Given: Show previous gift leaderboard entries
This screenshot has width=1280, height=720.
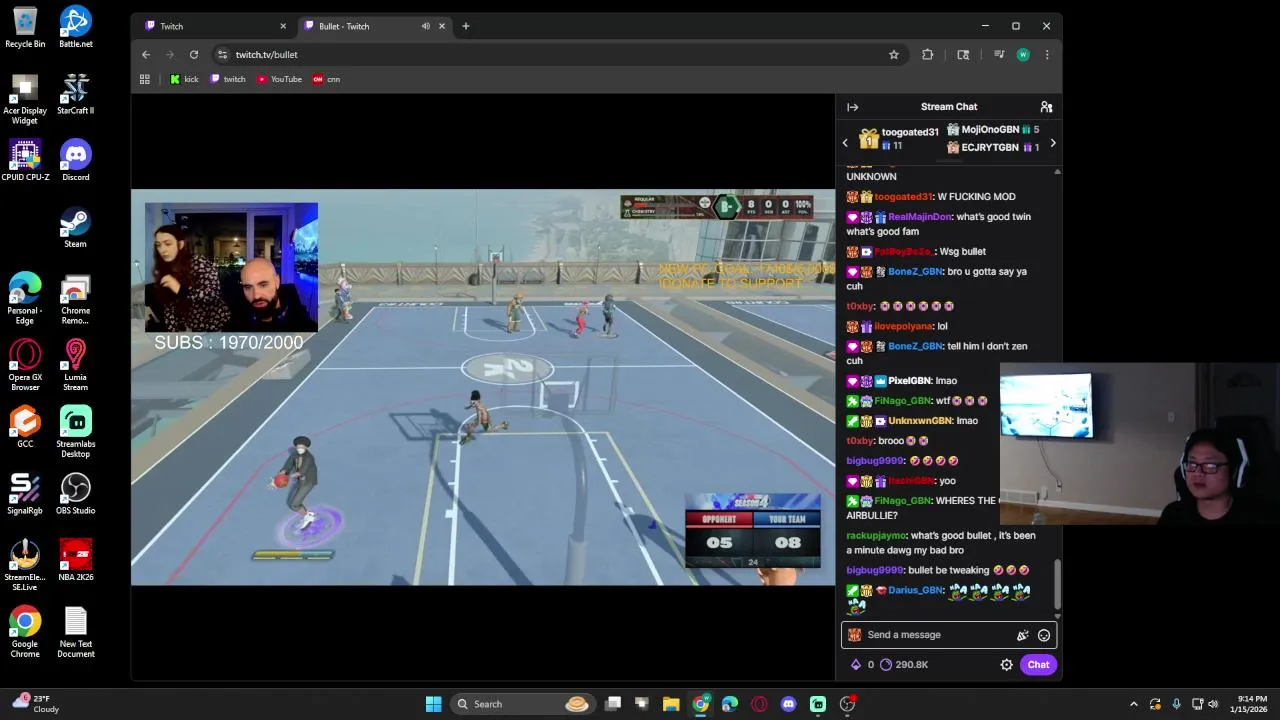Looking at the screenshot, I should coord(845,143).
